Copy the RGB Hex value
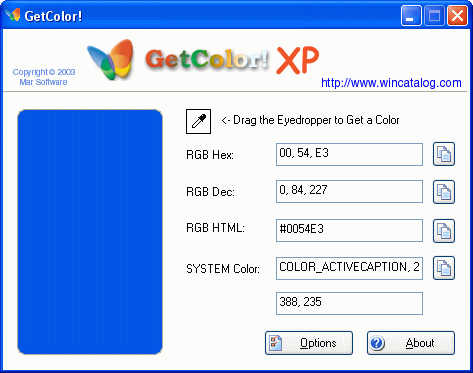 click(444, 154)
